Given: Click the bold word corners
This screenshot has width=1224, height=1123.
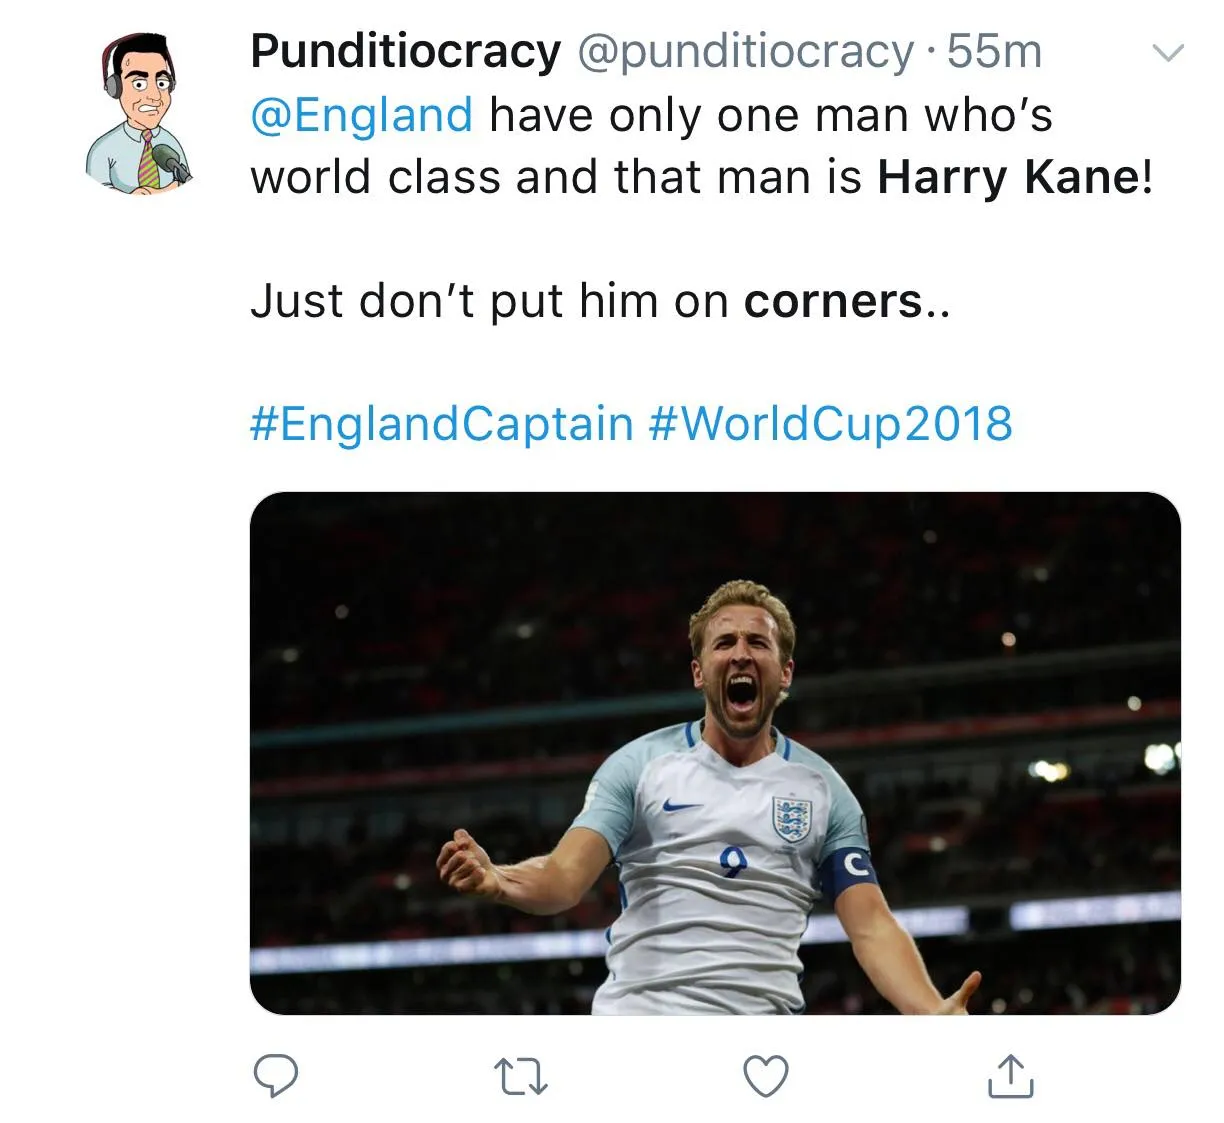Looking at the screenshot, I should [x=832, y=301].
